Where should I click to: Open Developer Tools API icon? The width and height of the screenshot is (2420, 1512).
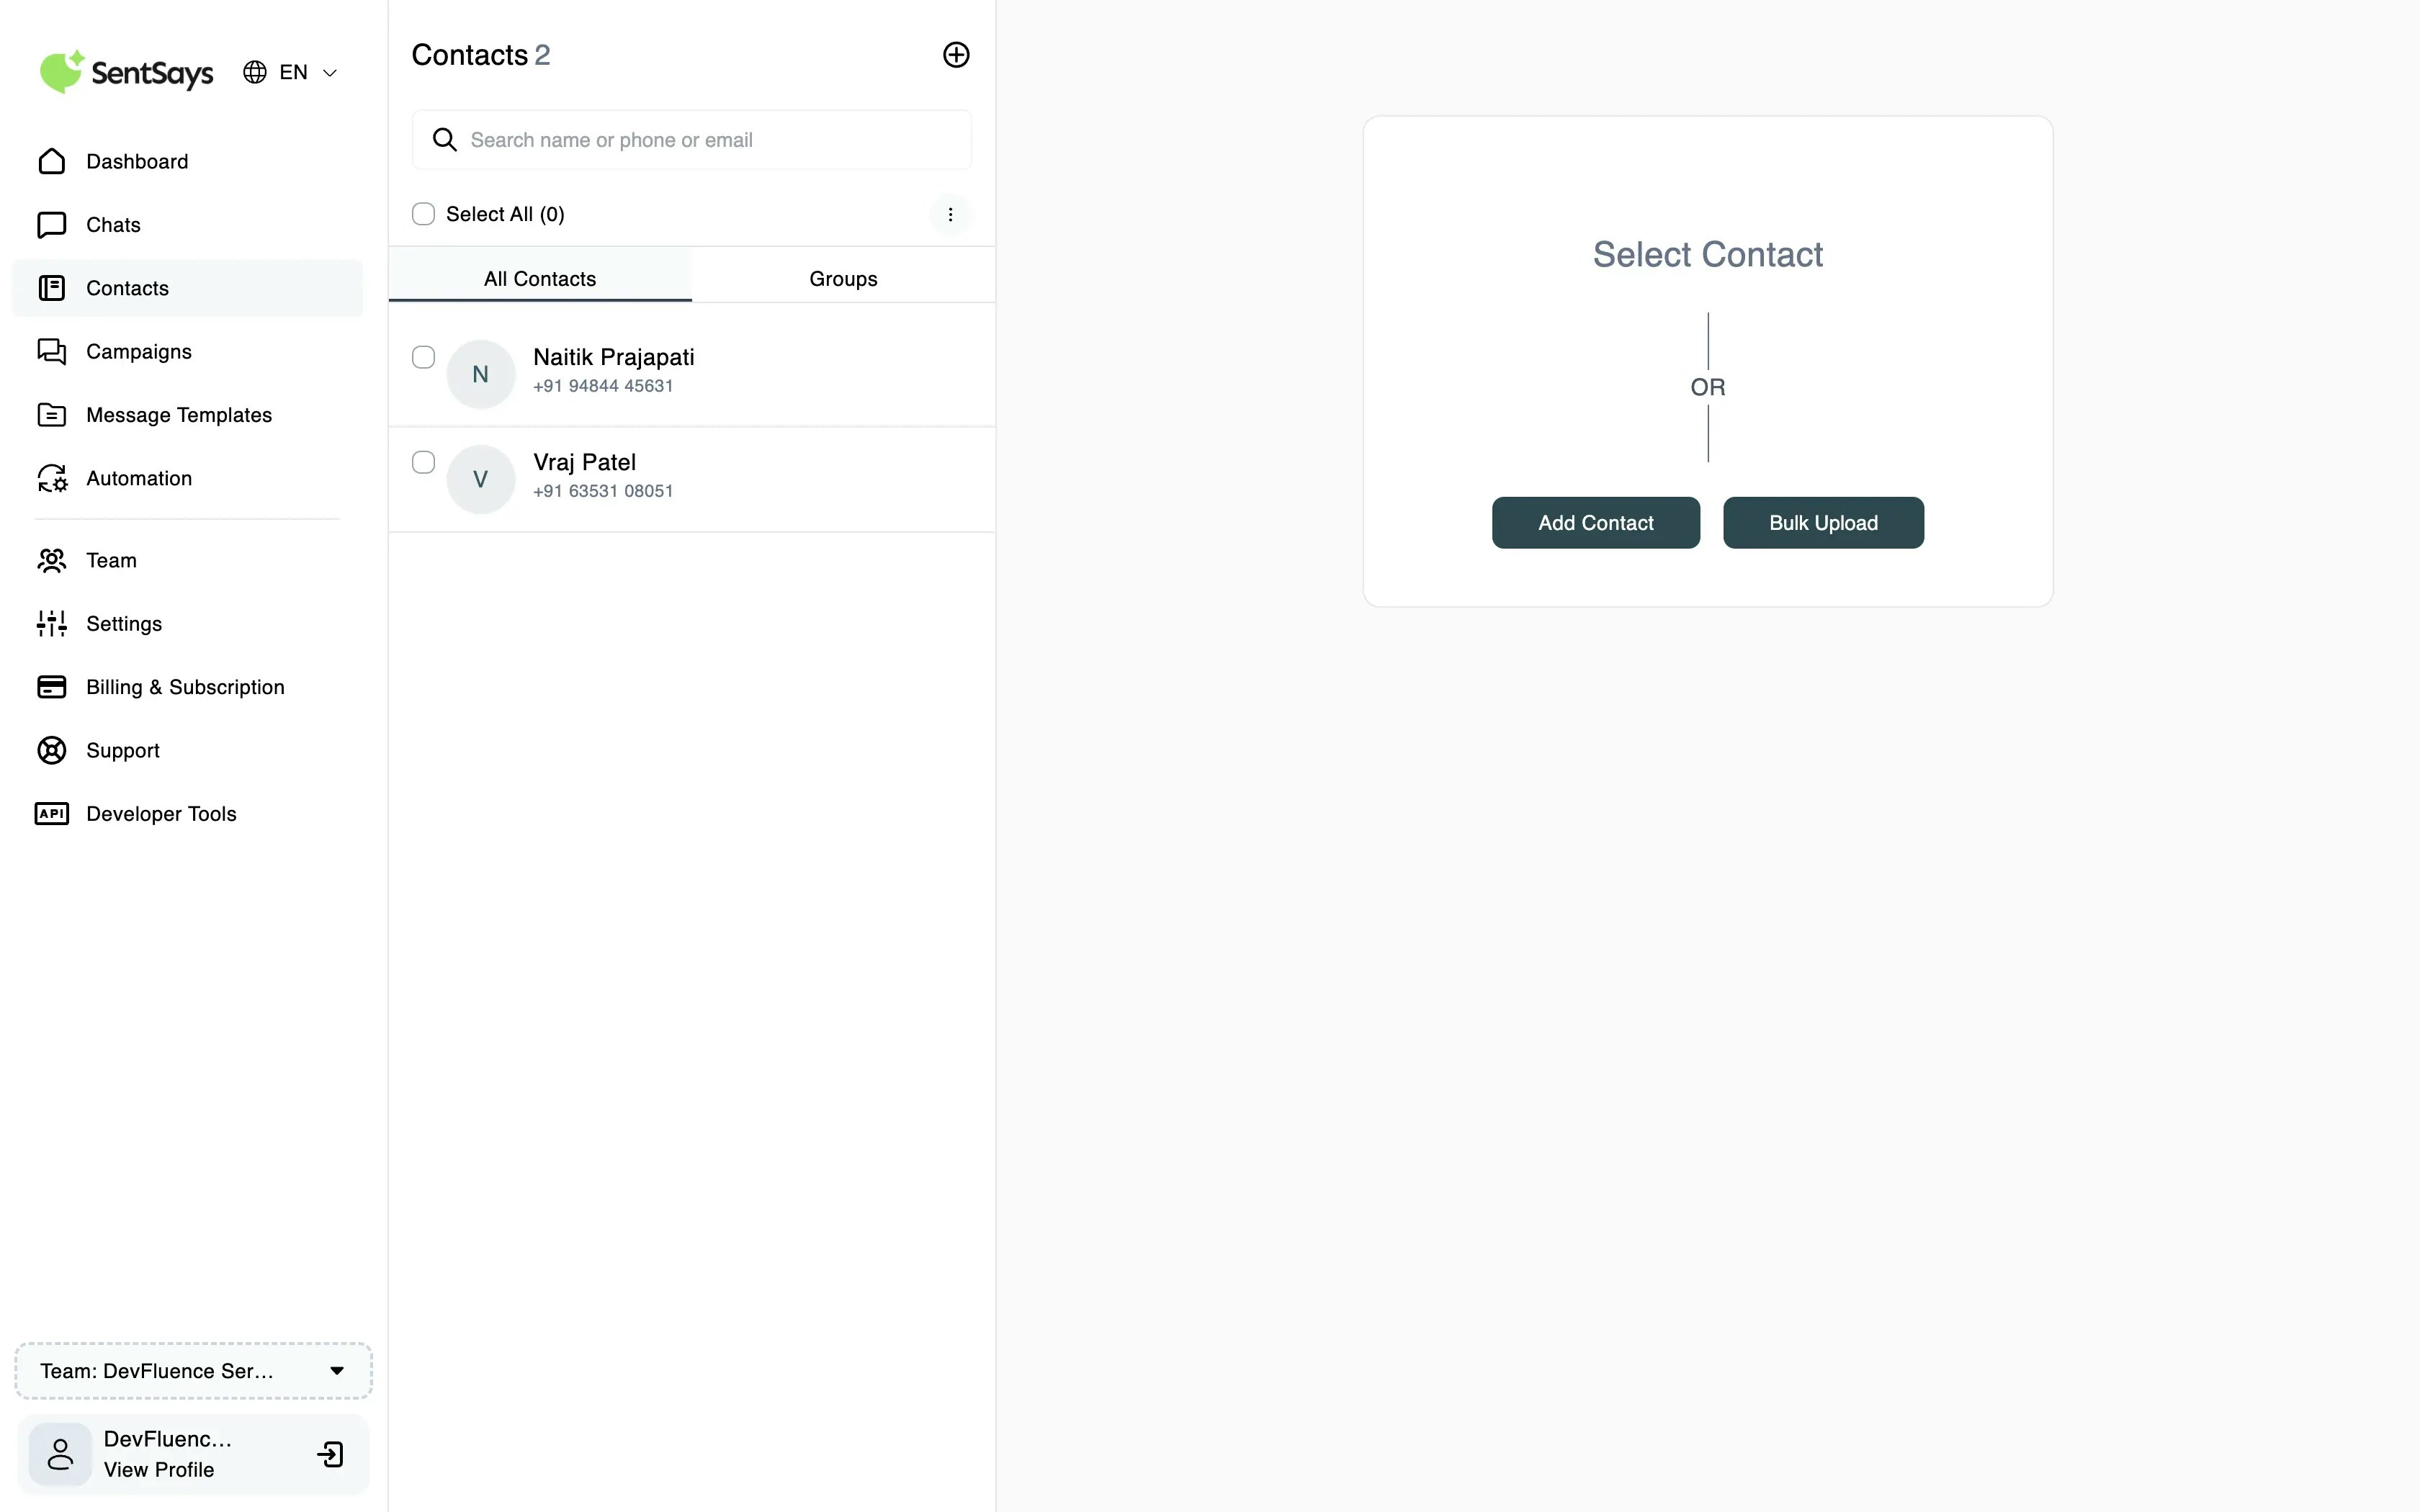pyautogui.click(x=52, y=813)
